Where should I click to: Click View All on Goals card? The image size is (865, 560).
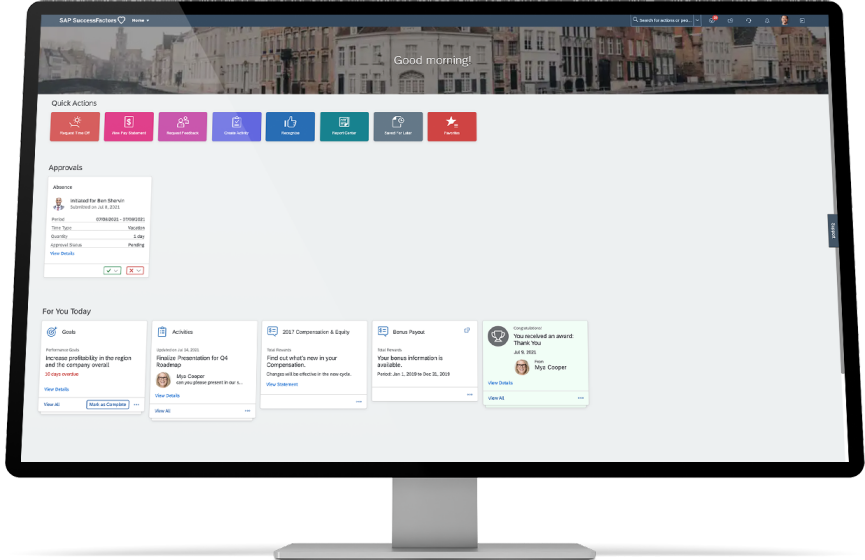pos(52,404)
